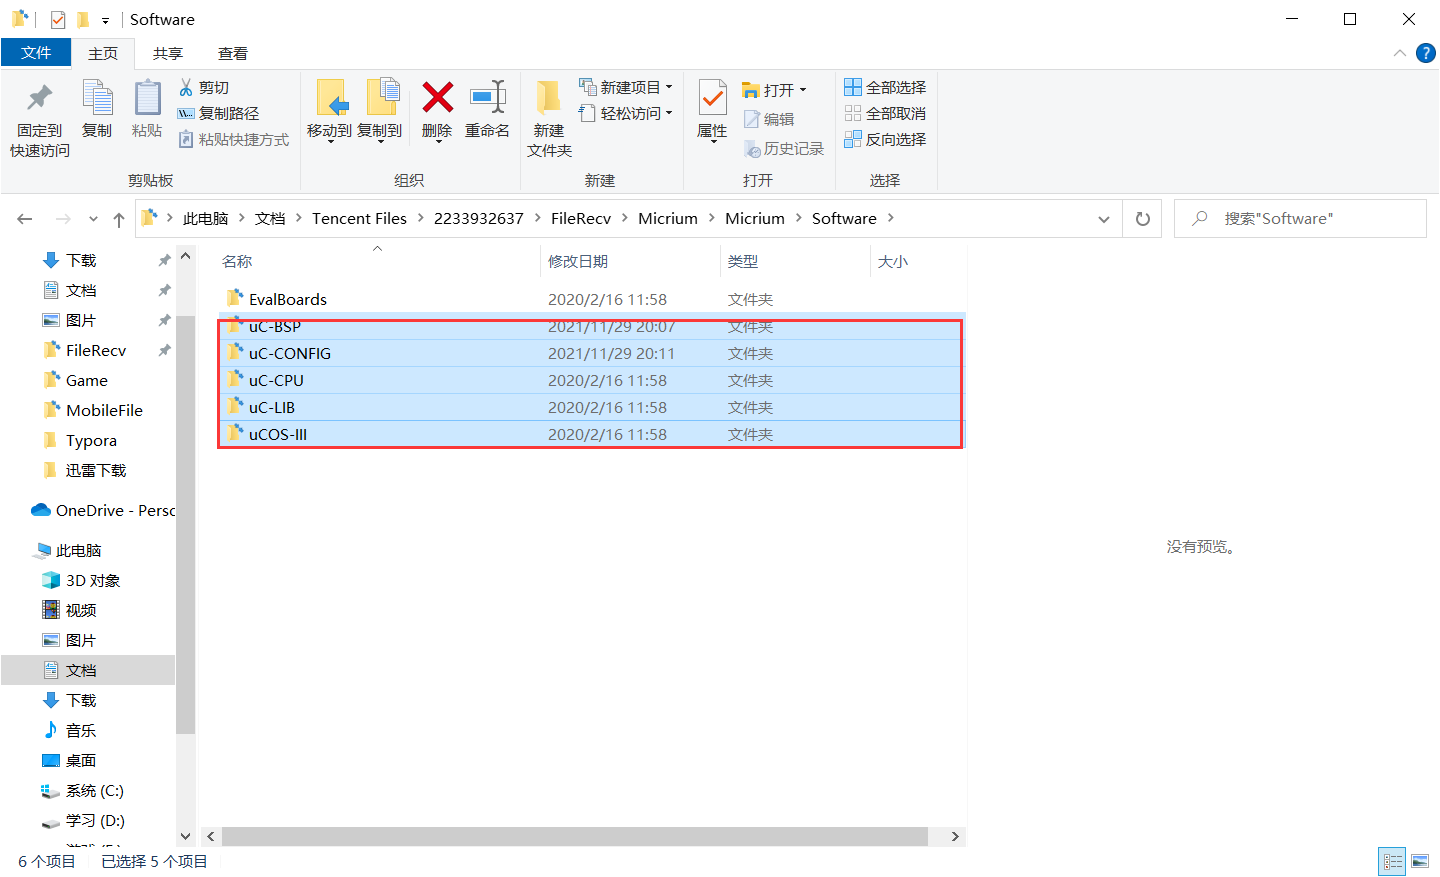This screenshot has width=1440, height=877.
Task: Open the File (文件) menu tab
Action: coord(36,53)
